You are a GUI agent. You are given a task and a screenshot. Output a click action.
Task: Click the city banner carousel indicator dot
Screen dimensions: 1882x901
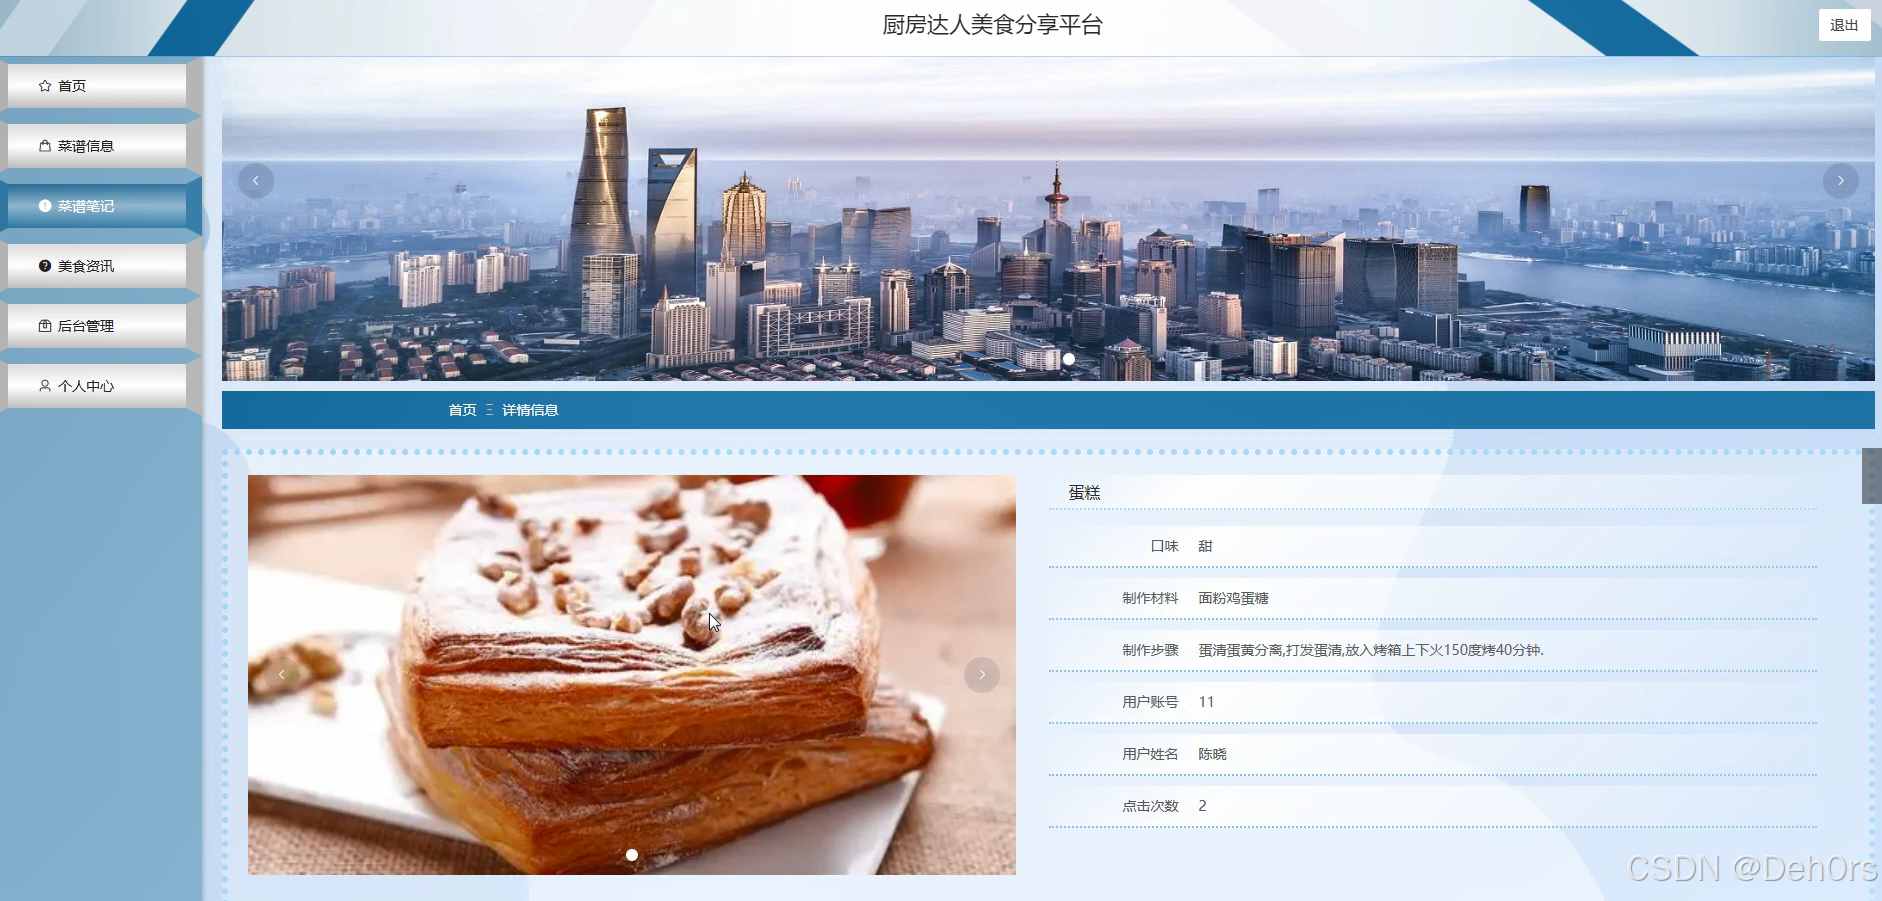tap(1068, 359)
